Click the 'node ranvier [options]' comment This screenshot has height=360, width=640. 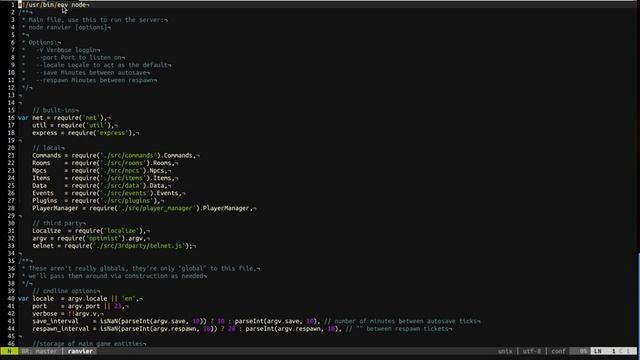pos(68,27)
